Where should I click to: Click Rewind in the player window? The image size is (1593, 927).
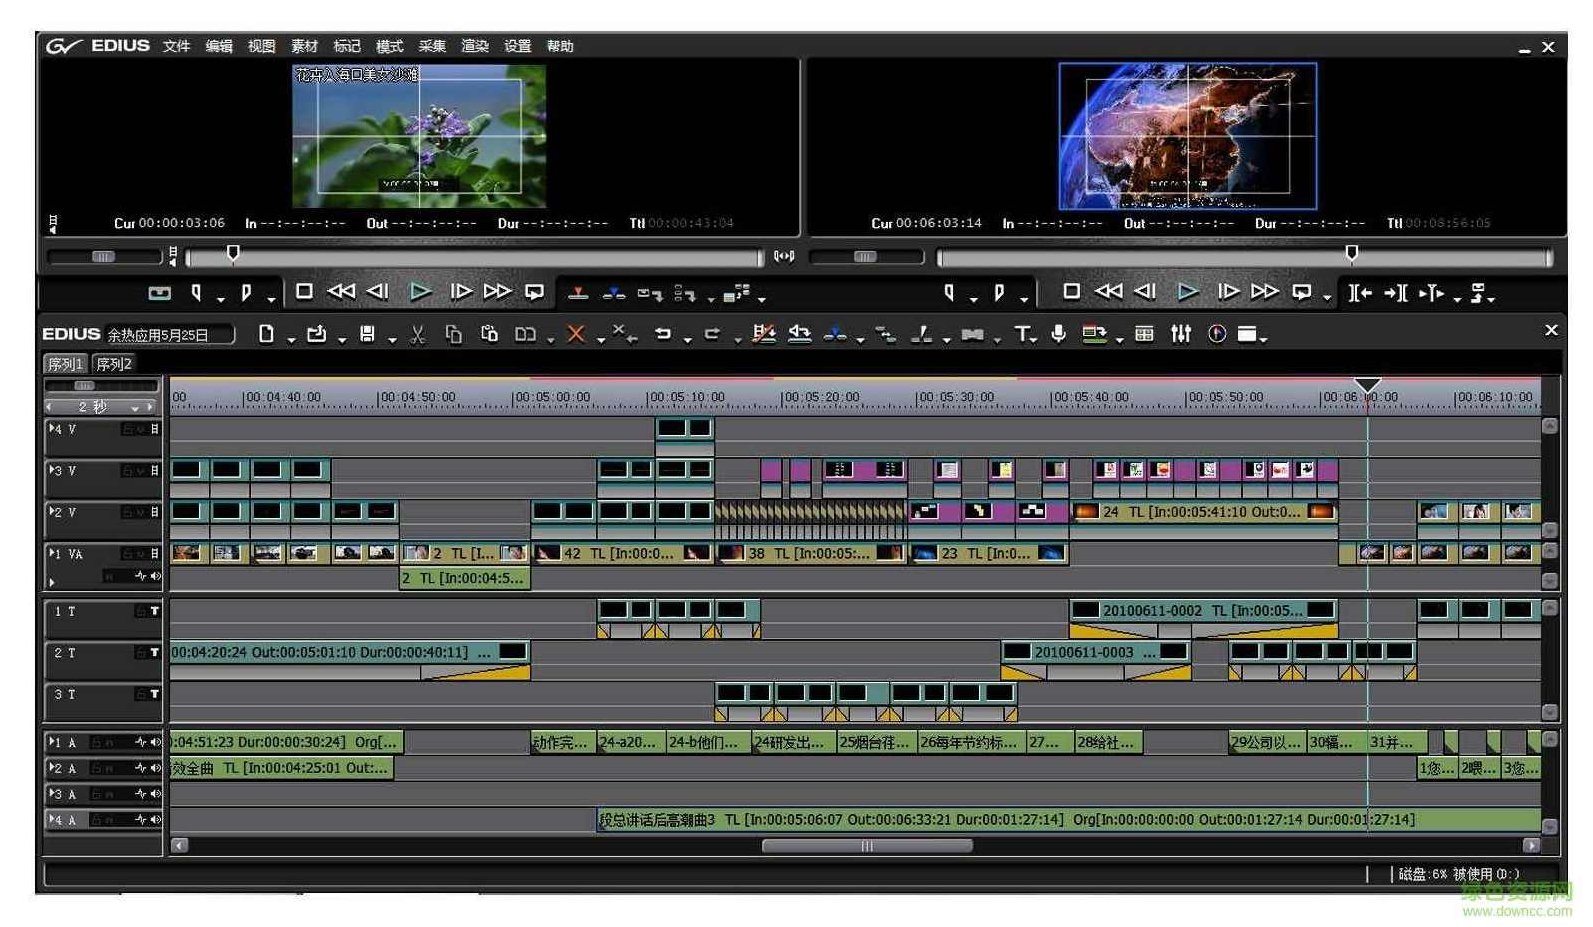pos(342,291)
